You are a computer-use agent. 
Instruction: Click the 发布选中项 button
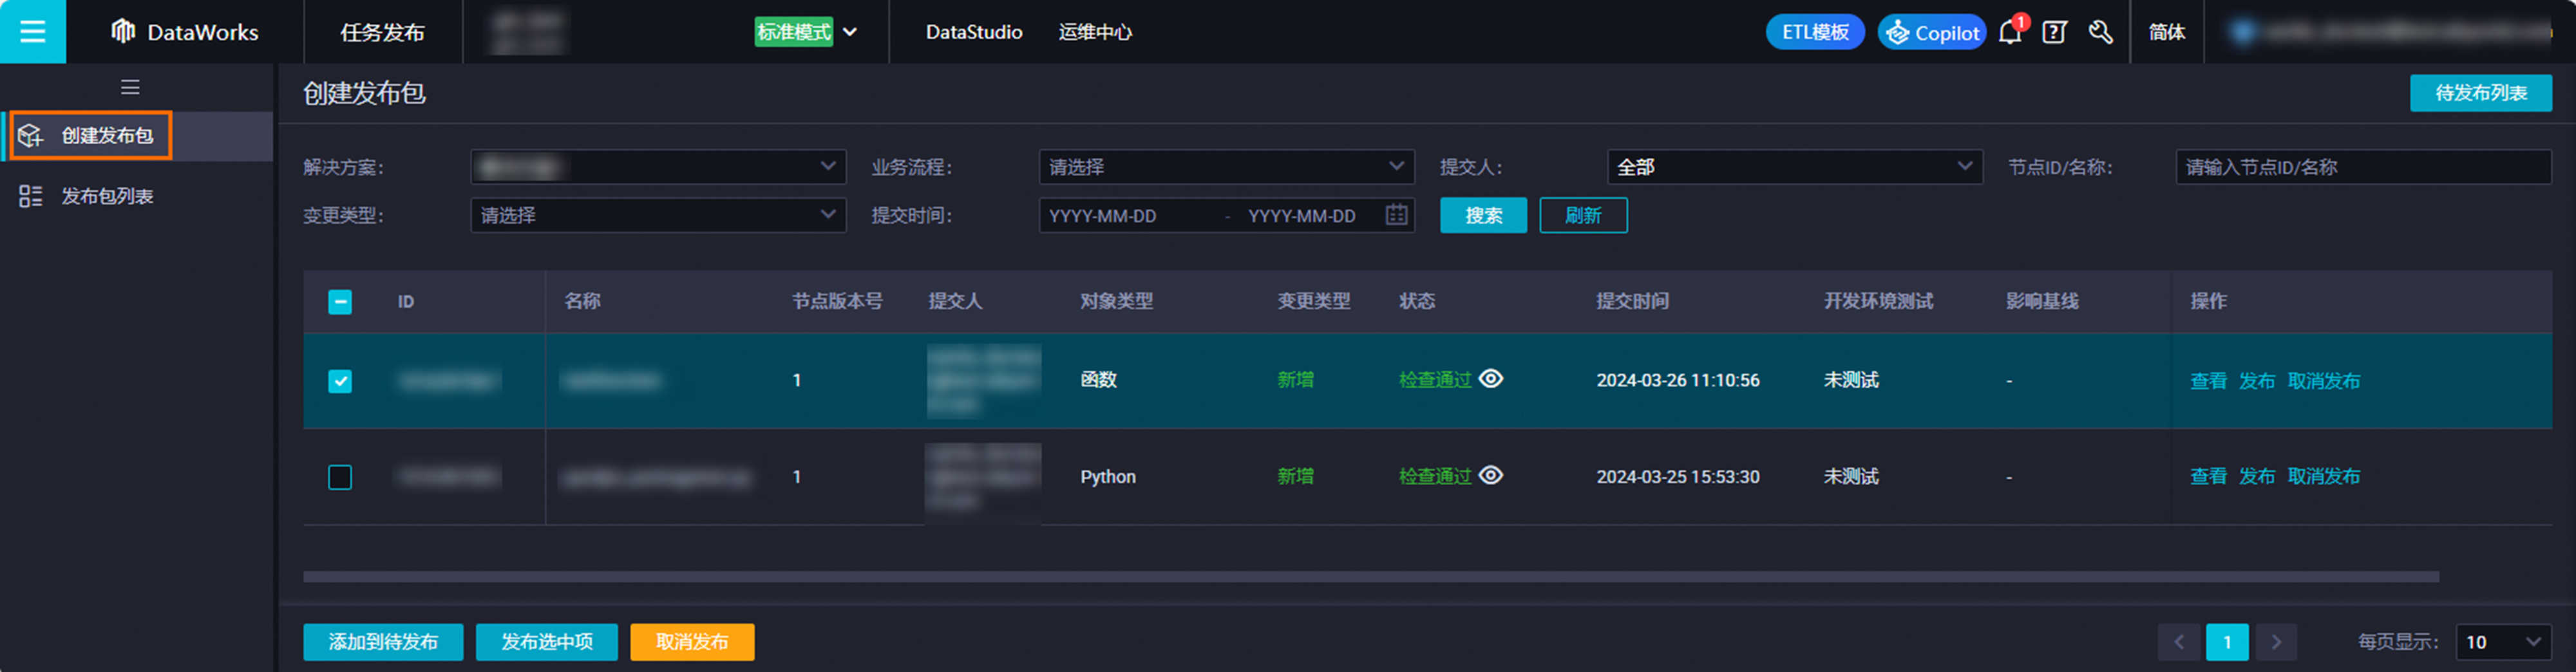pos(547,642)
